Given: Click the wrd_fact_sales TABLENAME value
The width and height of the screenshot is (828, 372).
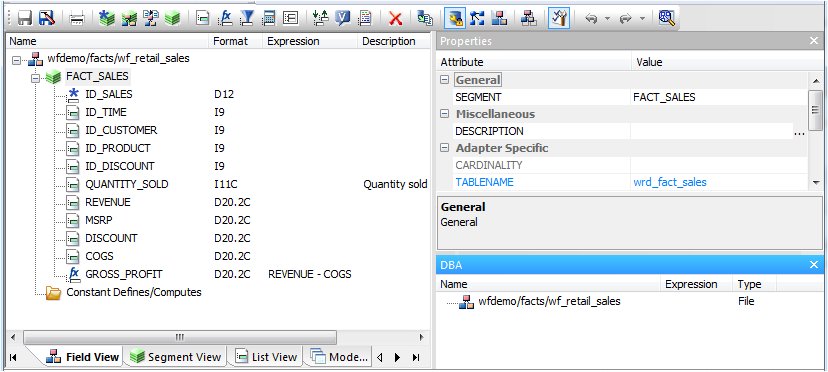Looking at the screenshot, I should (670, 182).
